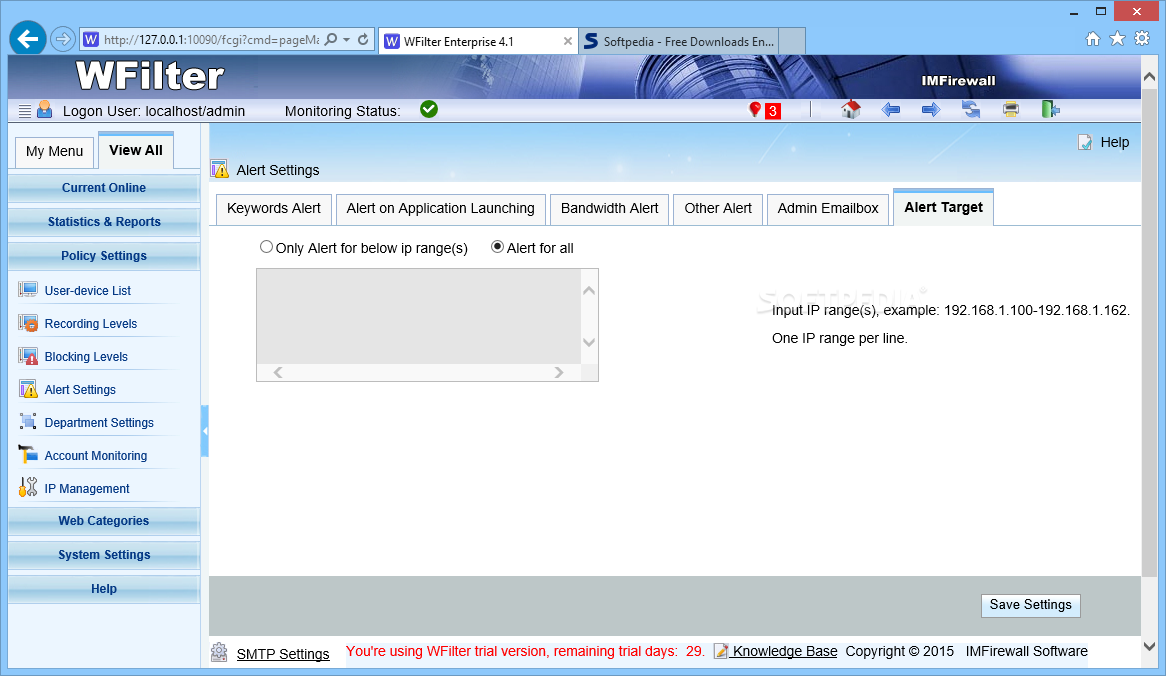Click the search magnifier in address bar

coord(331,39)
